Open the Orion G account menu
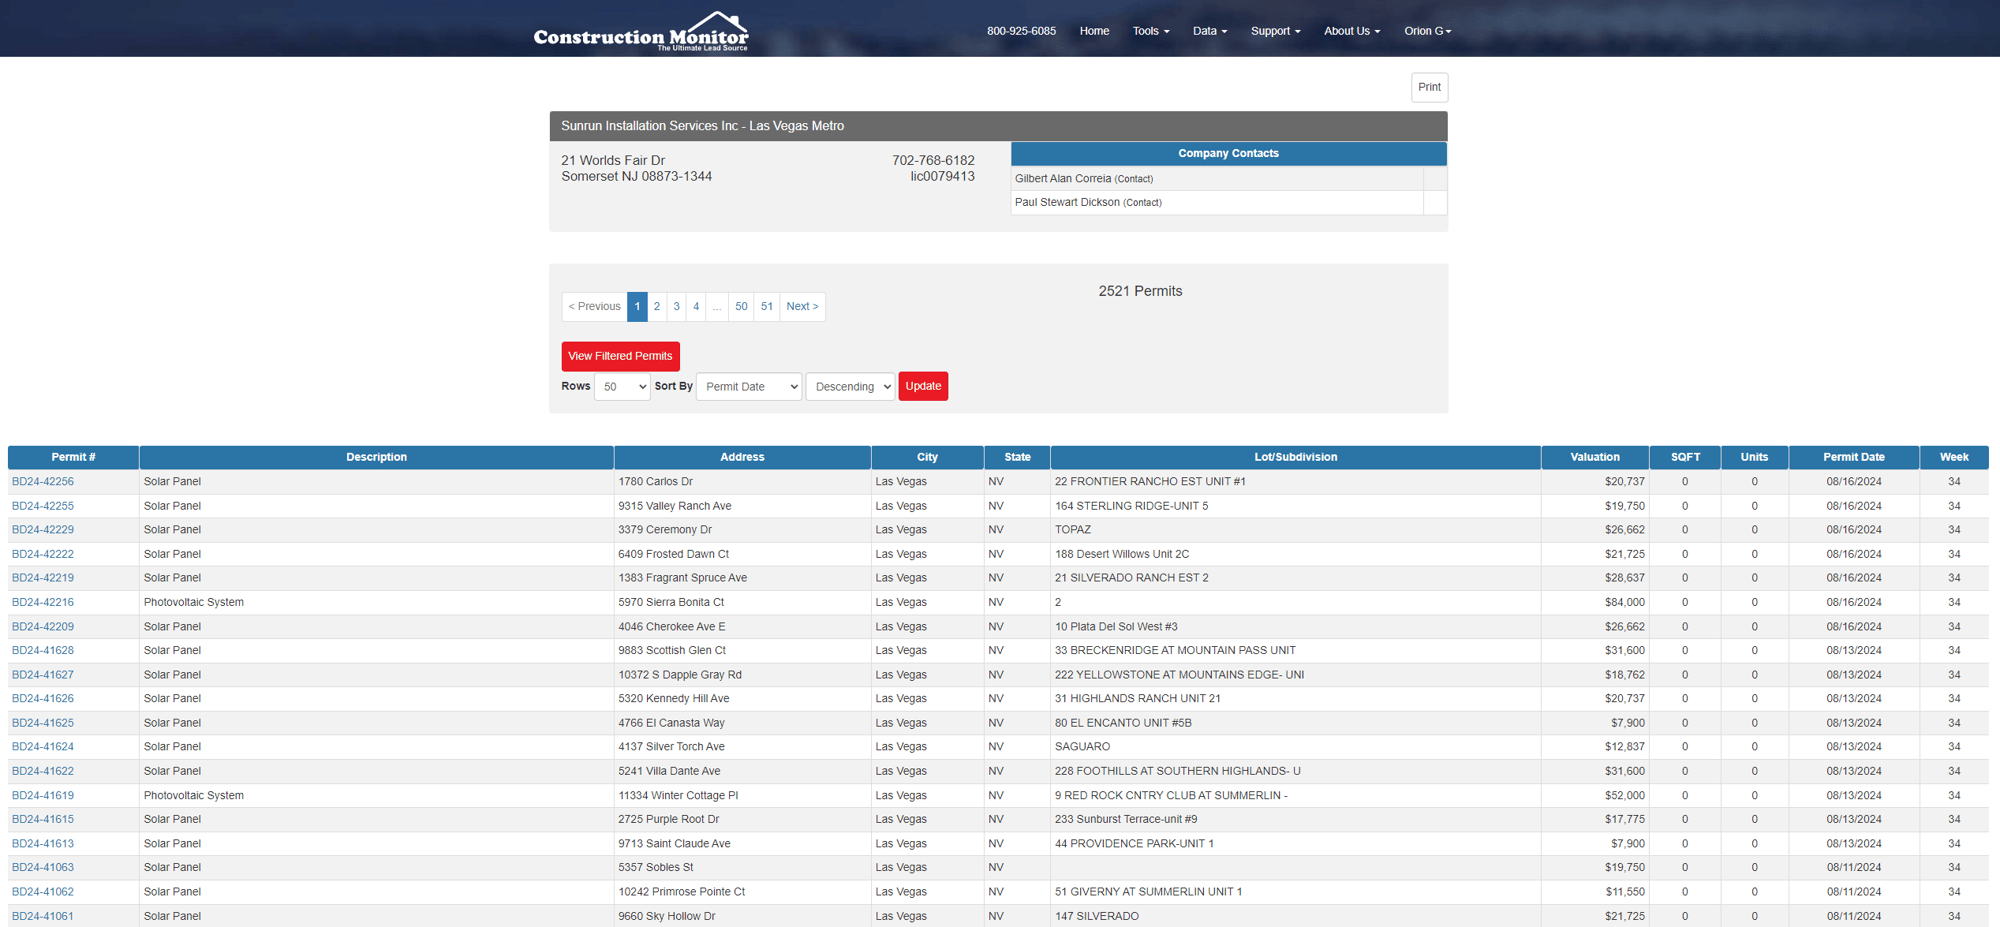The image size is (2000, 927). tap(1427, 31)
